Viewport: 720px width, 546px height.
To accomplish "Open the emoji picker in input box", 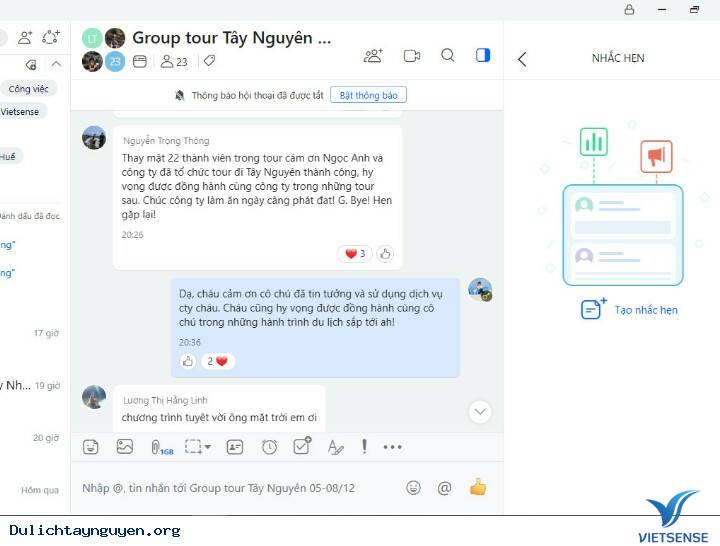I will [x=413, y=488].
